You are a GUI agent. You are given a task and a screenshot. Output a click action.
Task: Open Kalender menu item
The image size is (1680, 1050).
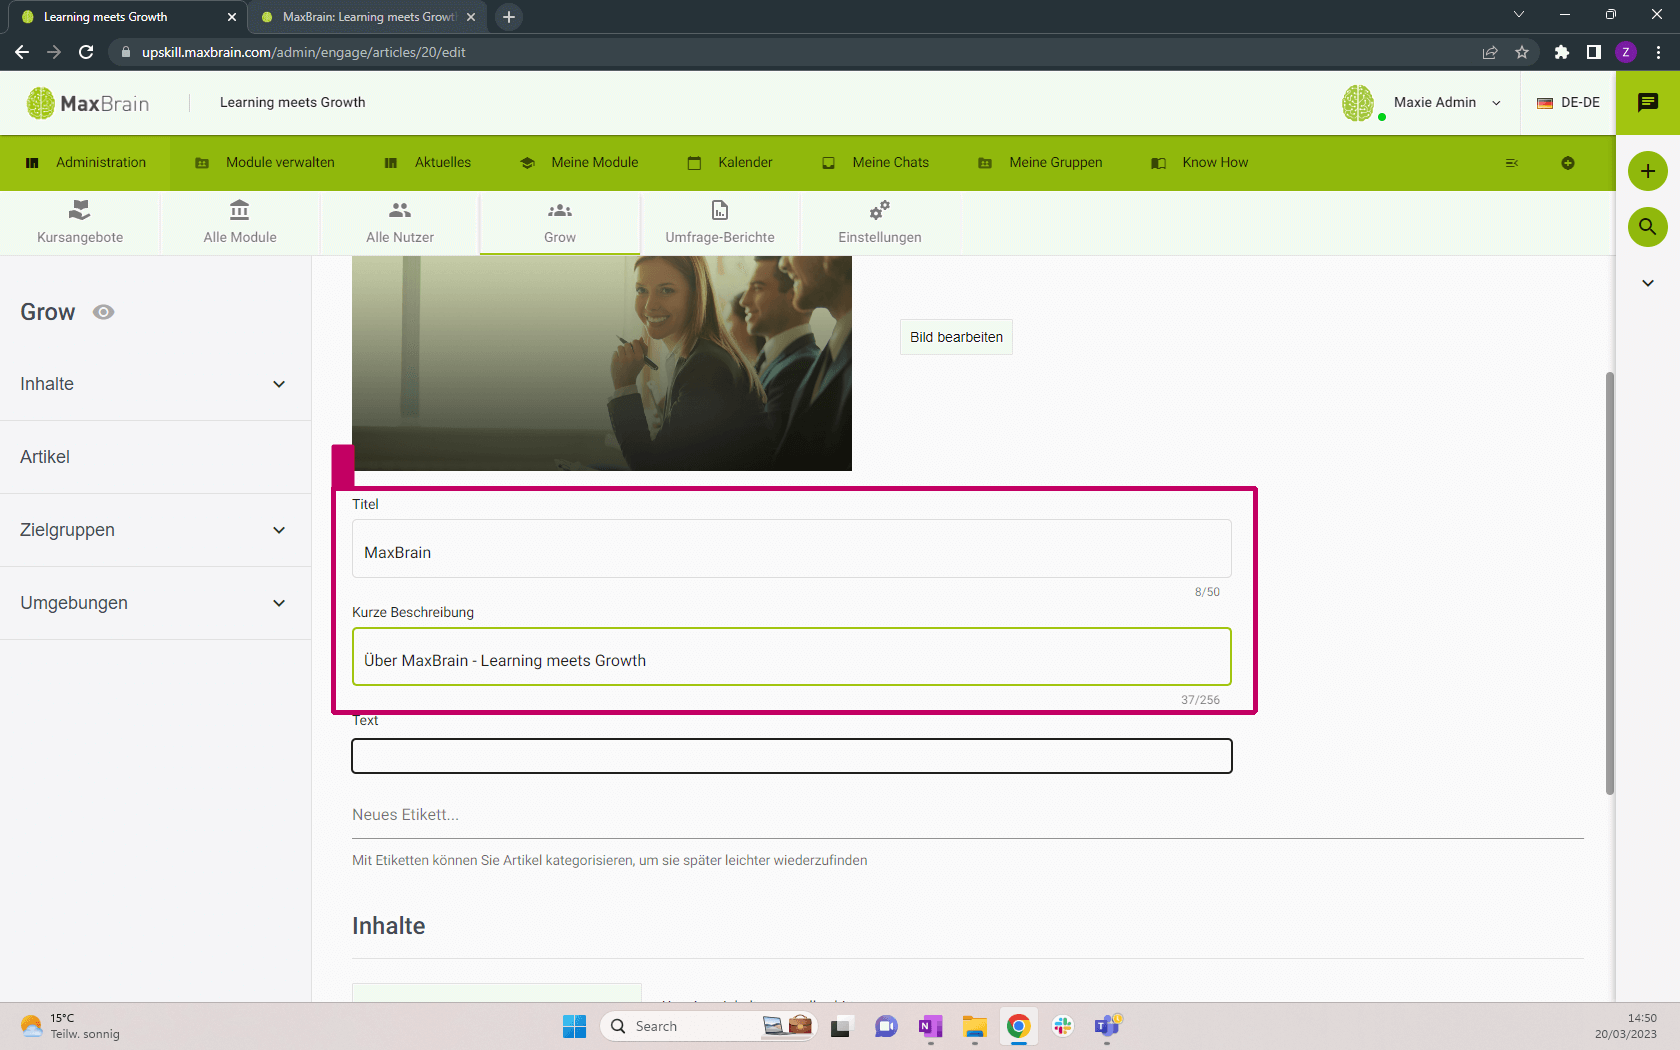(x=730, y=163)
